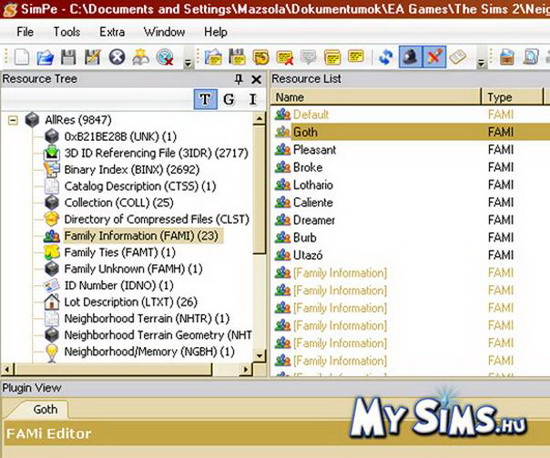
Task: Close the package with the round X icon
Action: point(117,57)
